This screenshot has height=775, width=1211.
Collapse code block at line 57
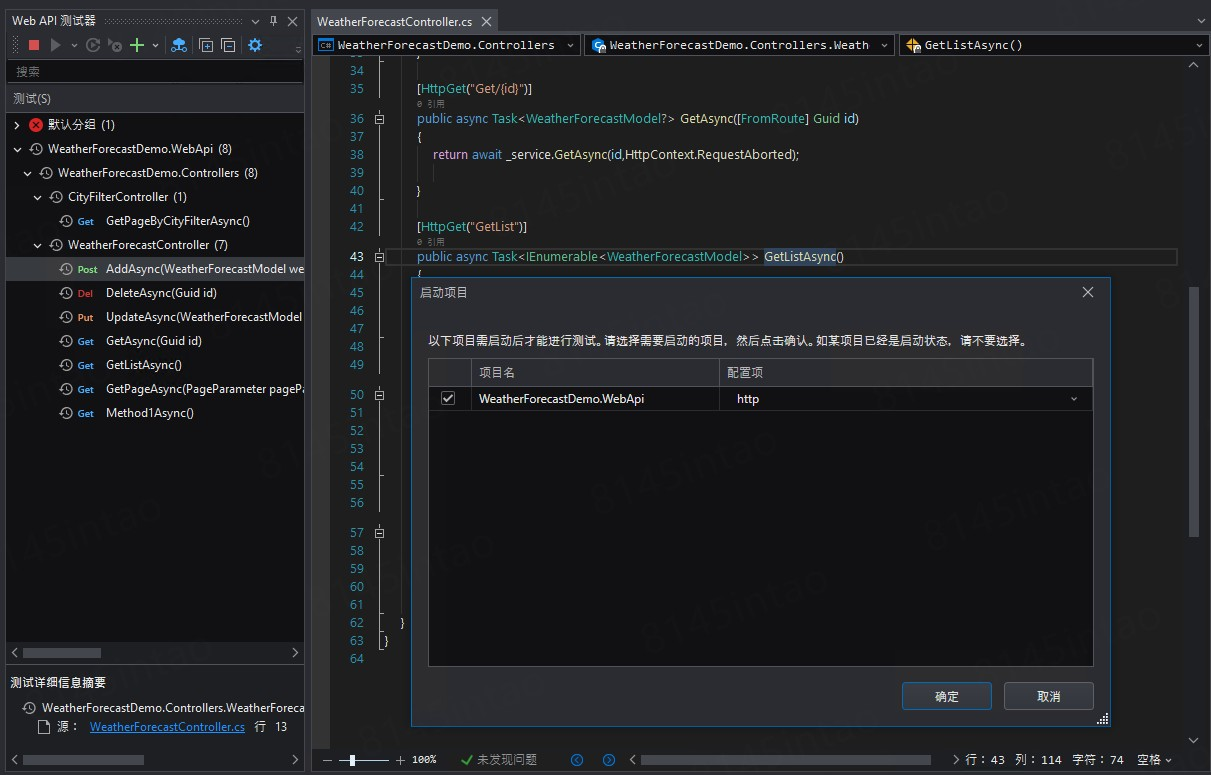(x=379, y=533)
